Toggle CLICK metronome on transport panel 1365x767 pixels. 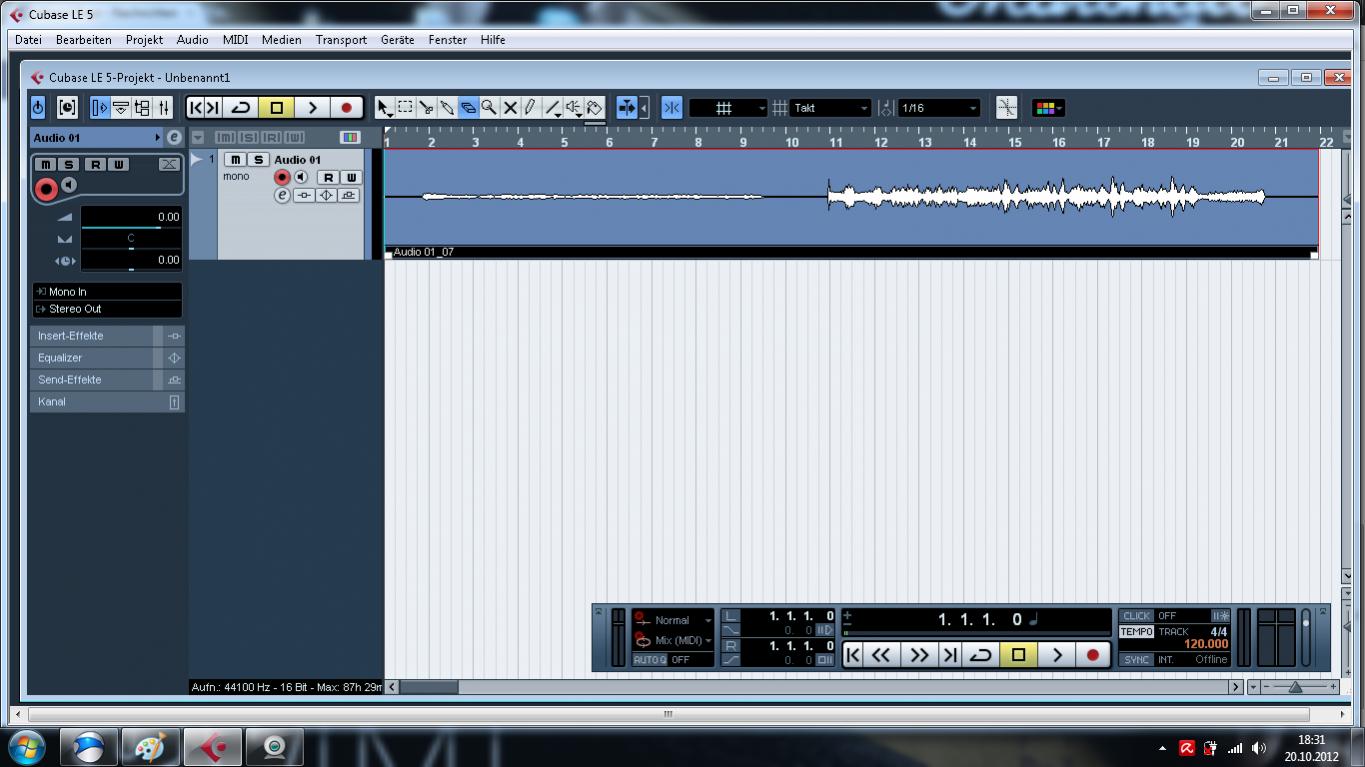pos(1136,616)
